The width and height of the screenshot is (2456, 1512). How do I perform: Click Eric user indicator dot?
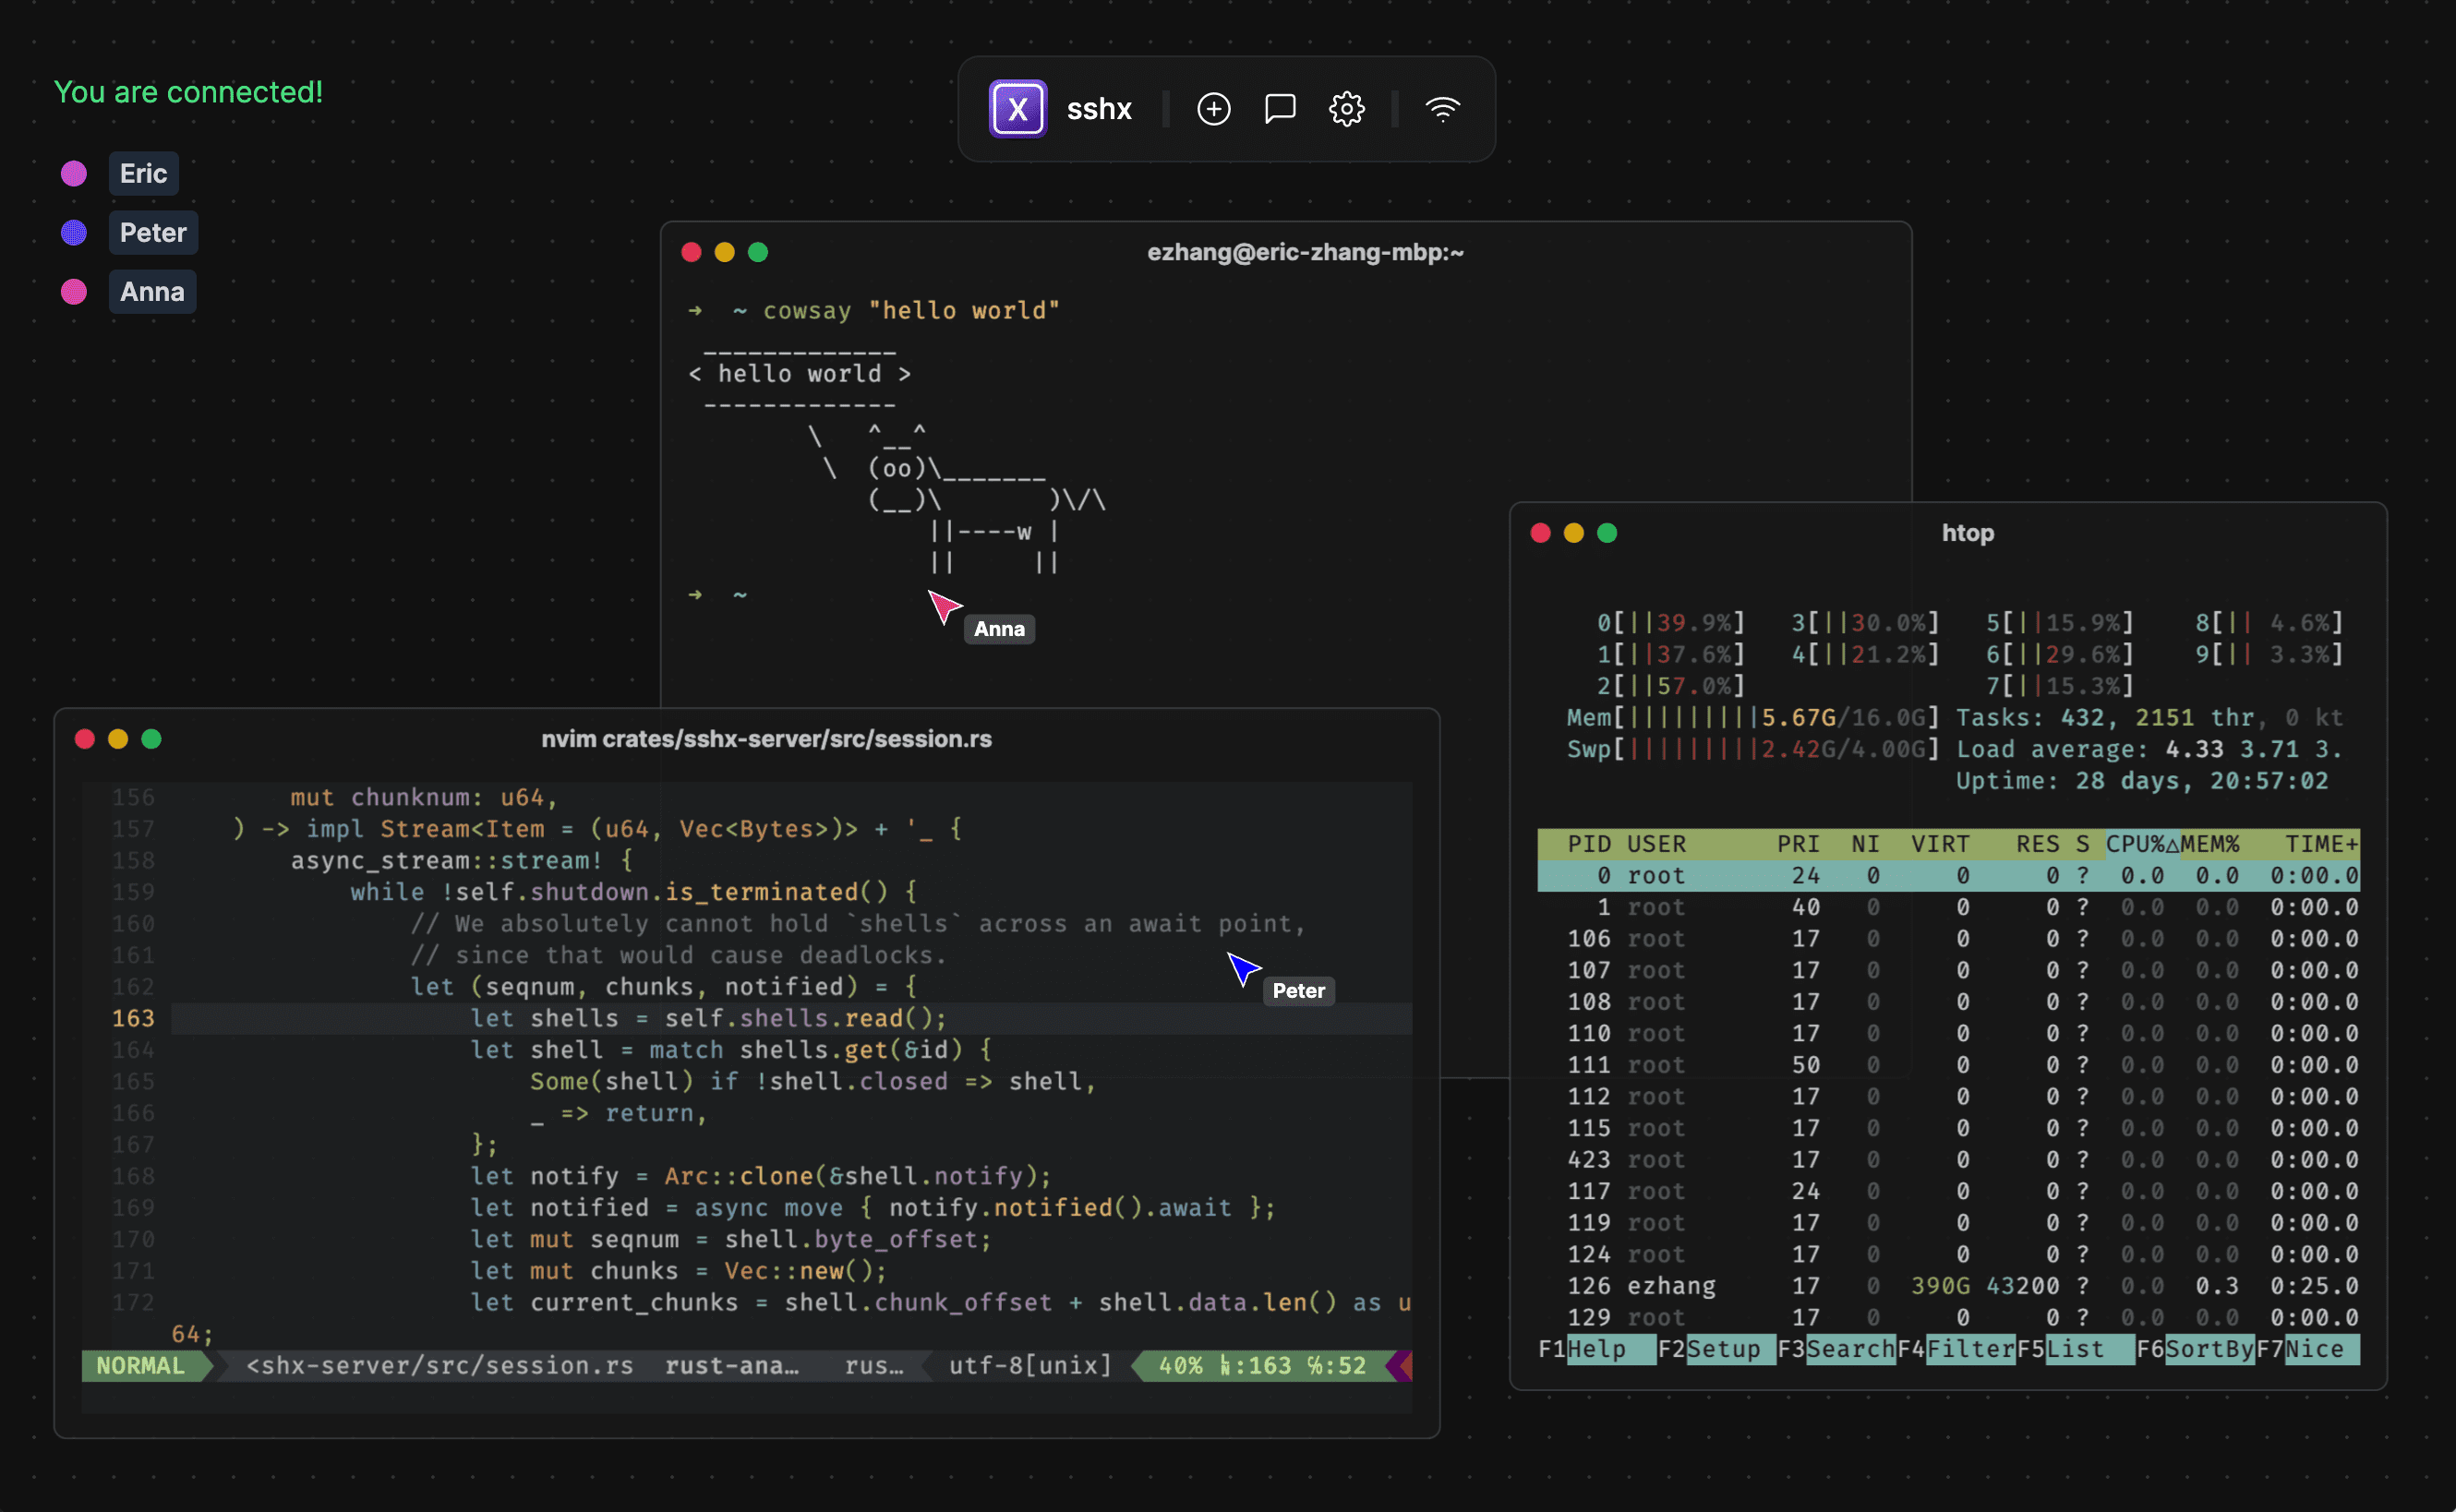(x=74, y=172)
